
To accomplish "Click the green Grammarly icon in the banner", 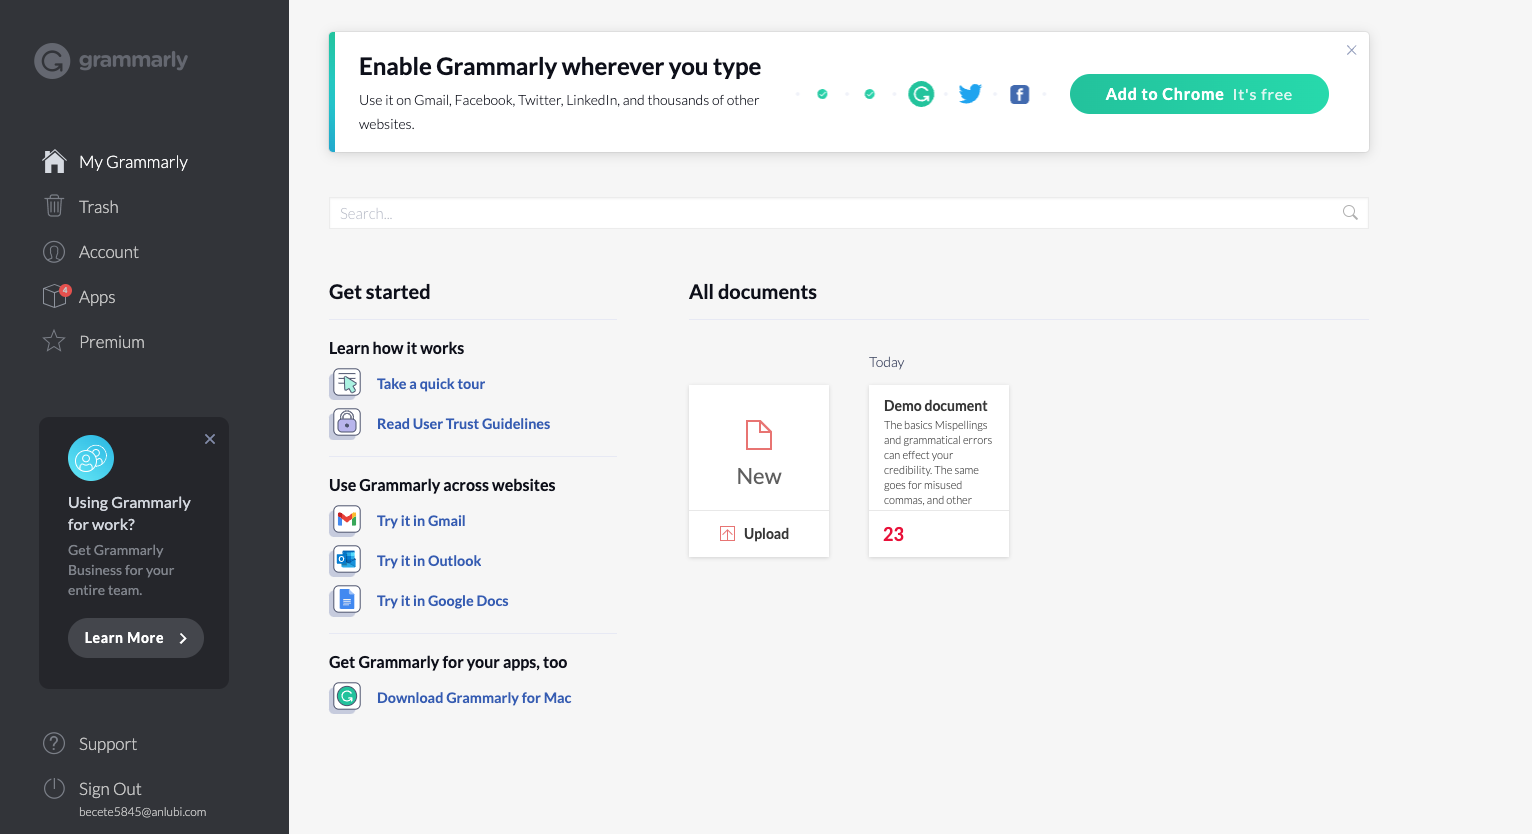I will [921, 93].
